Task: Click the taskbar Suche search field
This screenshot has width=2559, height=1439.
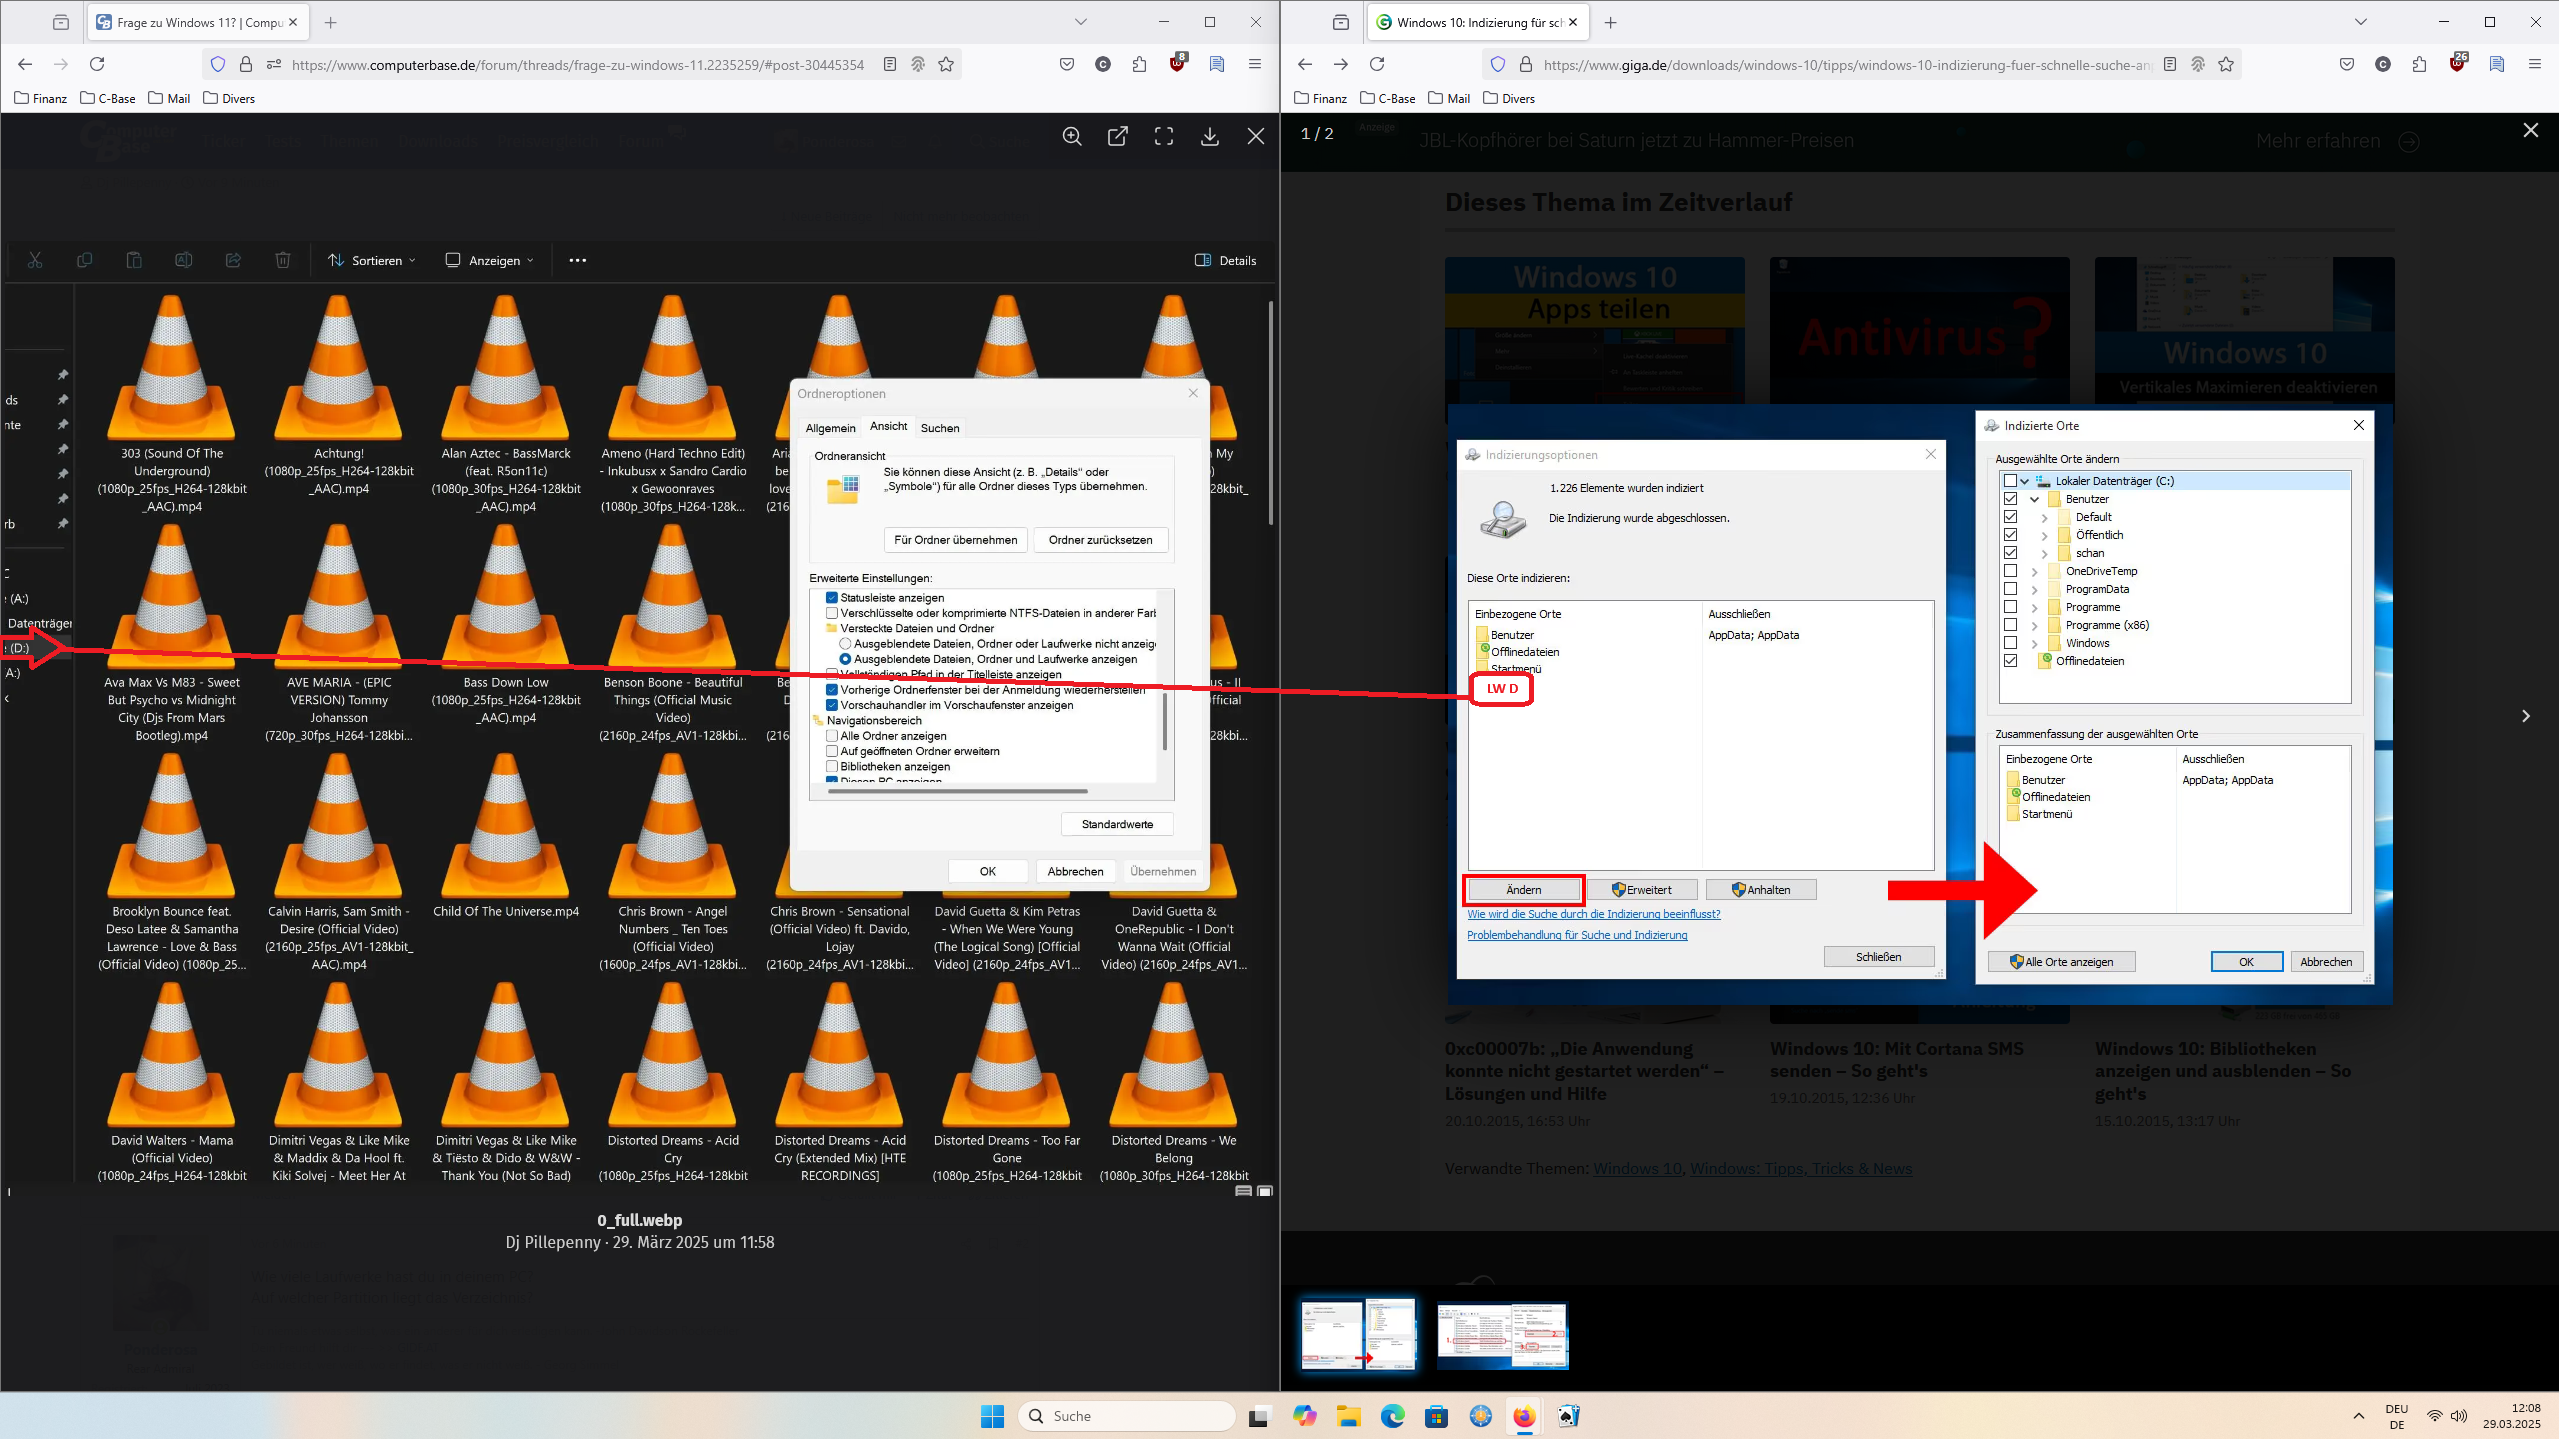Action: 1128,1416
